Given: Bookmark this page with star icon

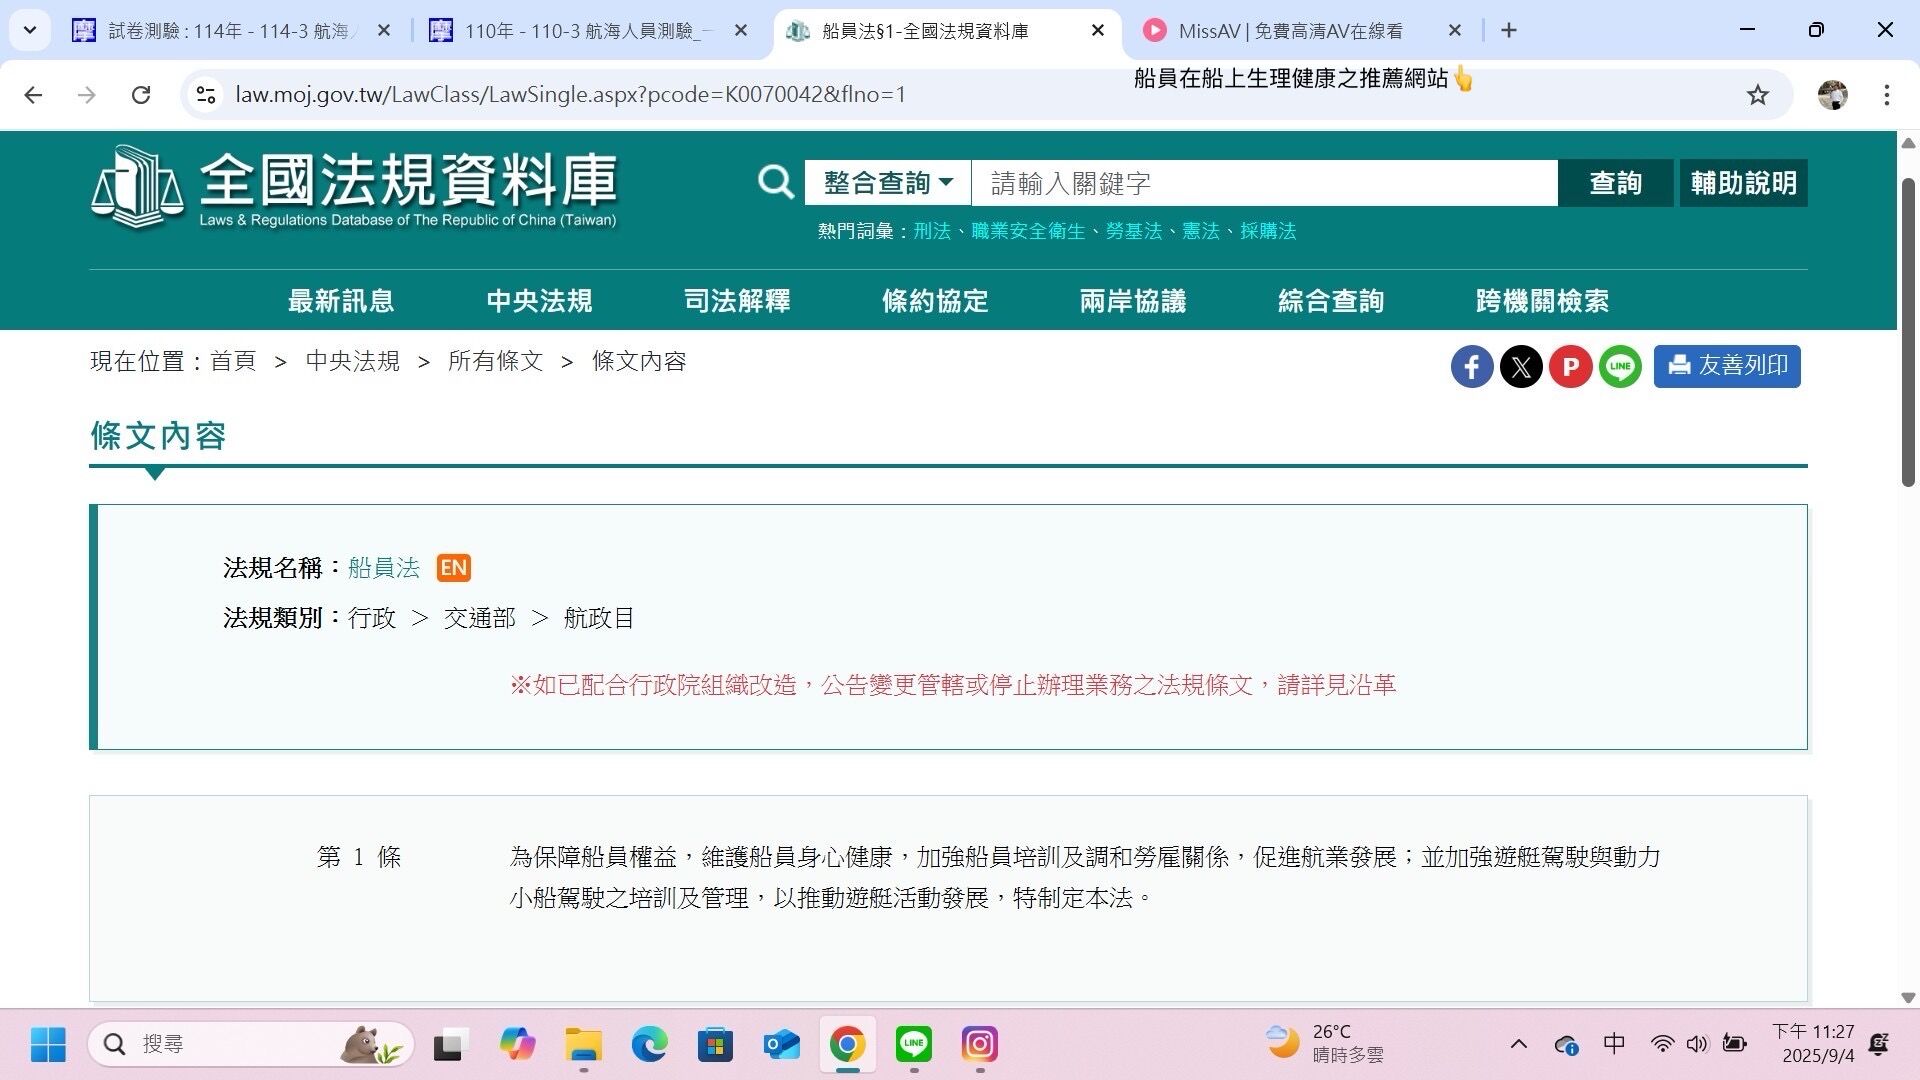Looking at the screenshot, I should point(1757,95).
